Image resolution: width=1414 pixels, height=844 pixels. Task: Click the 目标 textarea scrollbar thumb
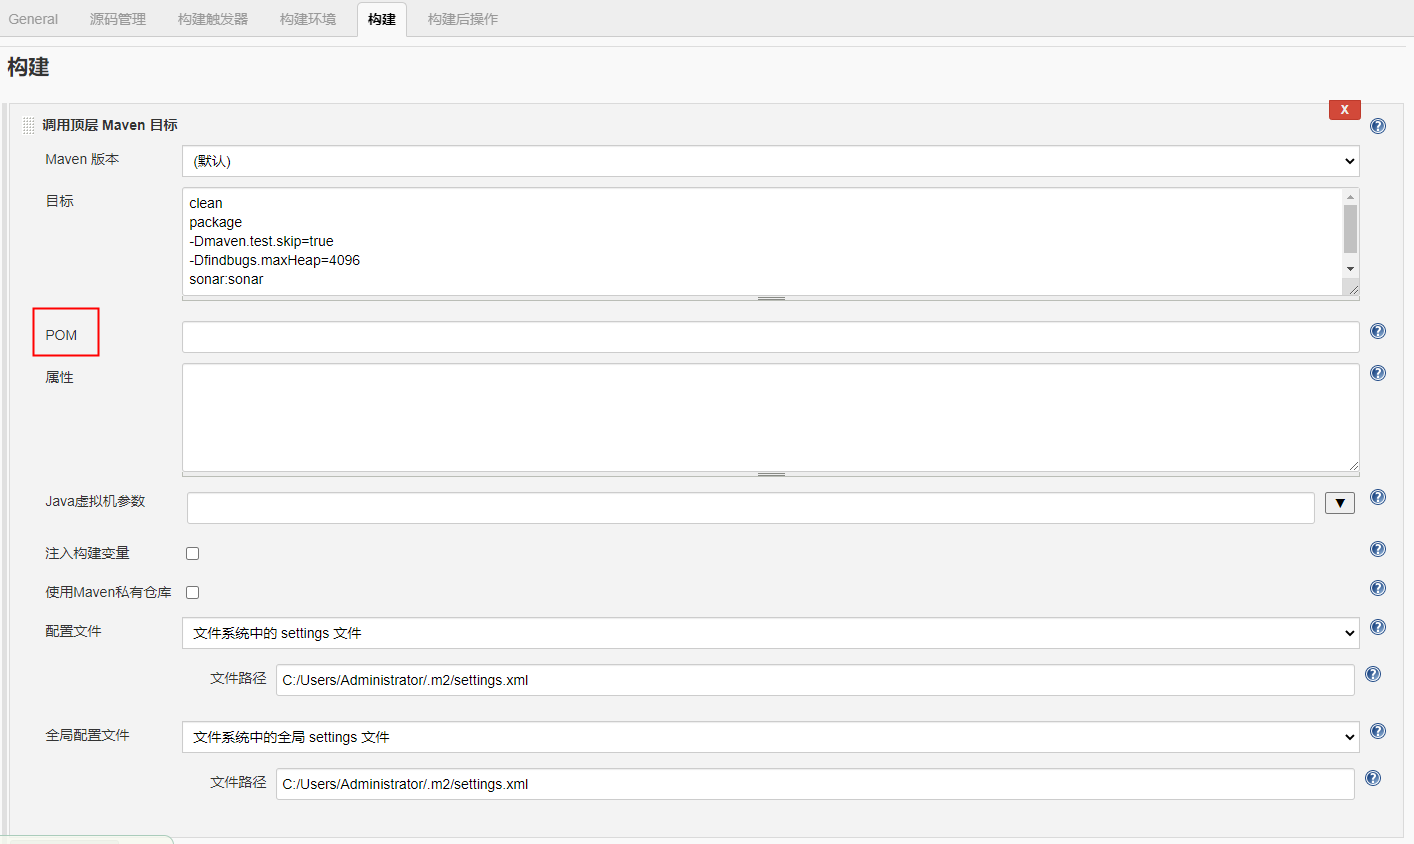1350,229
